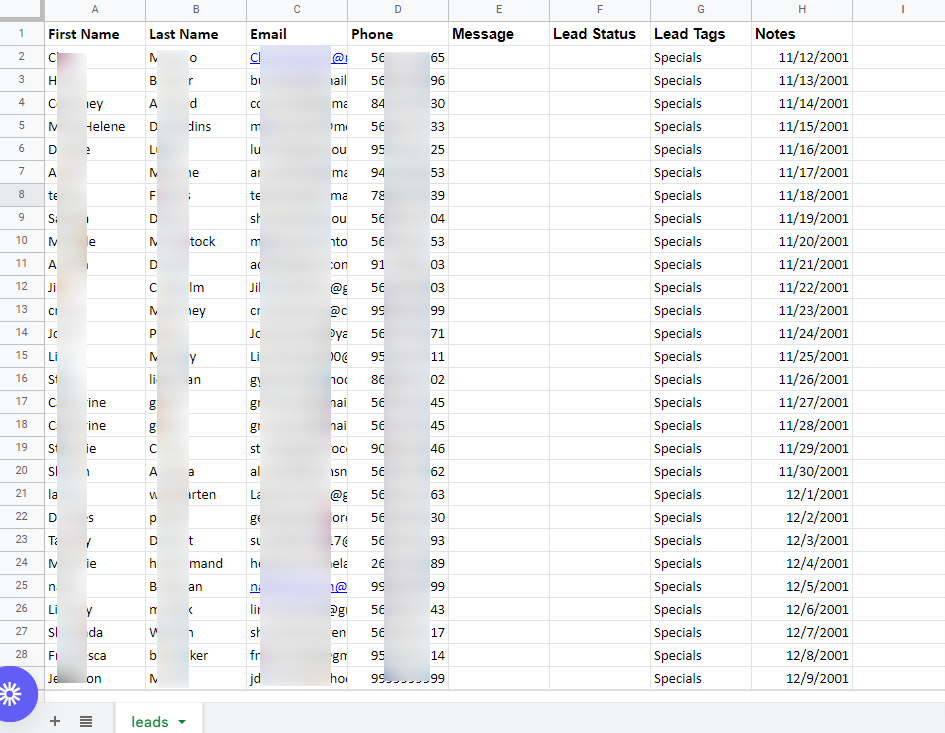Click the Lead Status header cell
The width and height of the screenshot is (945, 733).
click(600, 34)
